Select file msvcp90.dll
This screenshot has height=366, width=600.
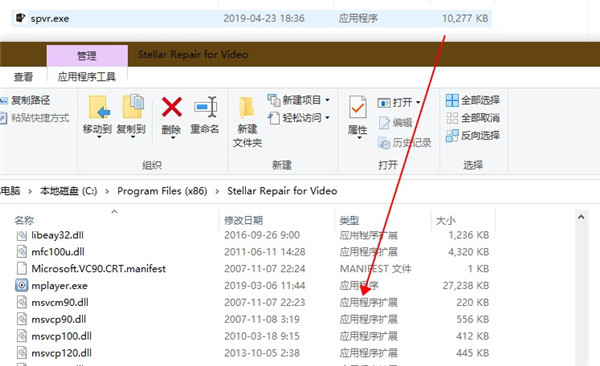point(59,319)
